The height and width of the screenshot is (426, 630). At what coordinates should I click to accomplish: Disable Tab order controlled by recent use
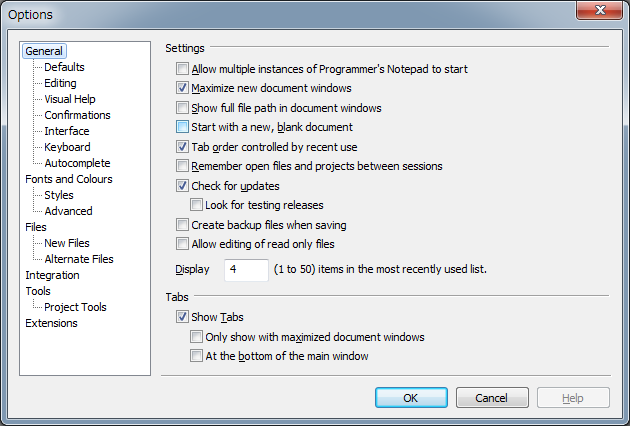click(x=182, y=147)
